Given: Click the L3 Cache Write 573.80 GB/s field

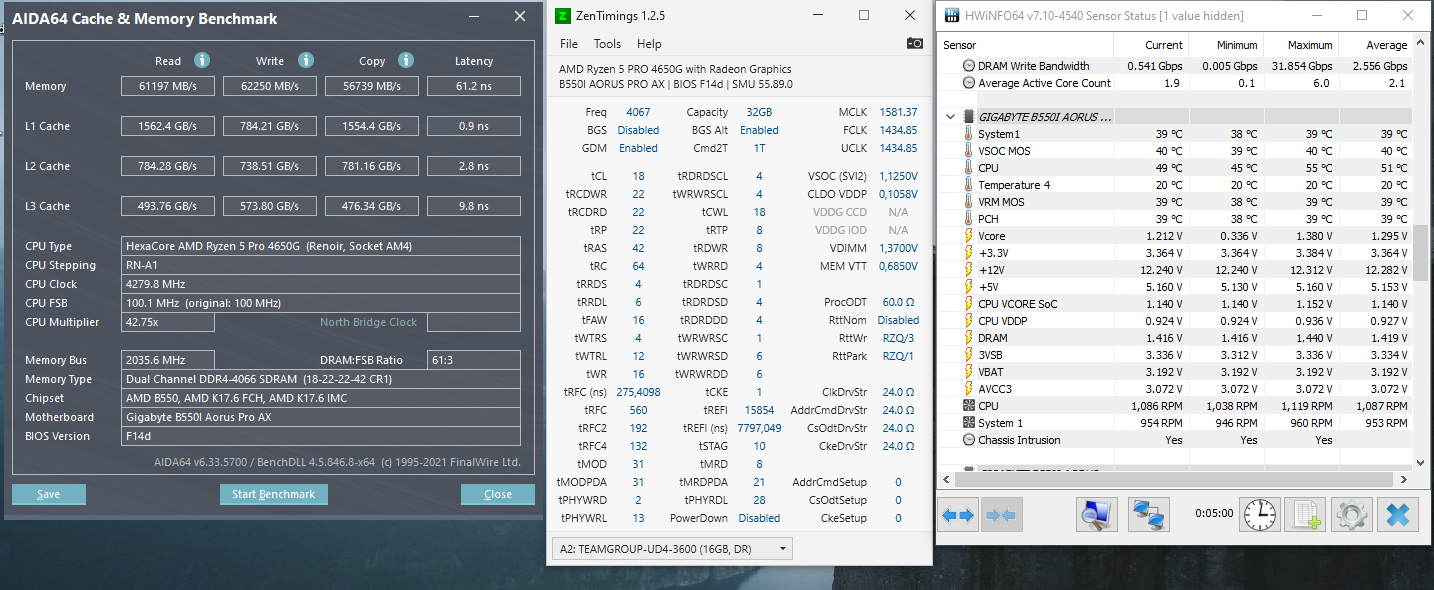Looking at the screenshot, I should (270, 206).
